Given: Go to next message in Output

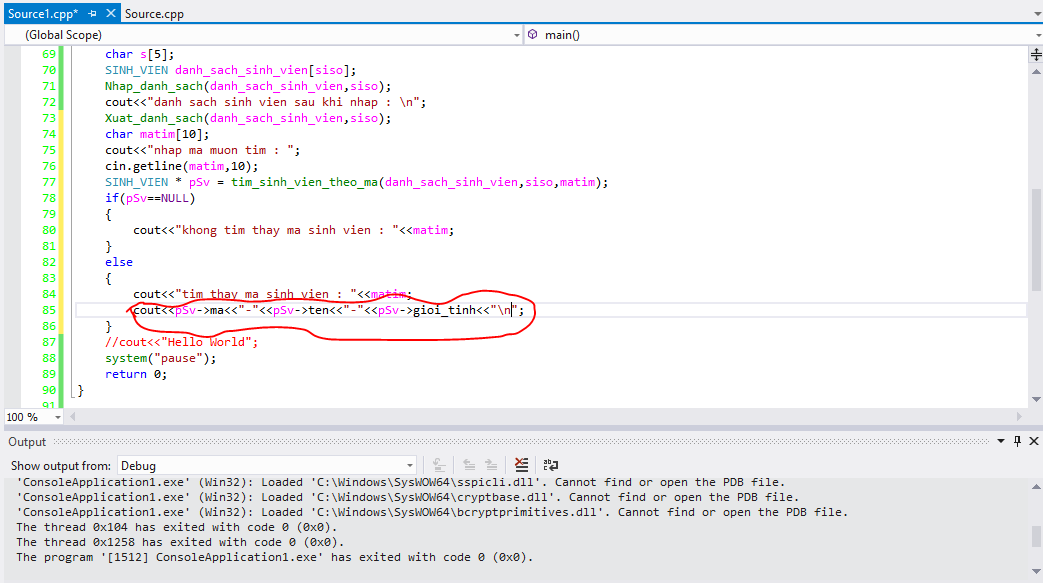Looking at the screenshot, I should click(491, 465).
